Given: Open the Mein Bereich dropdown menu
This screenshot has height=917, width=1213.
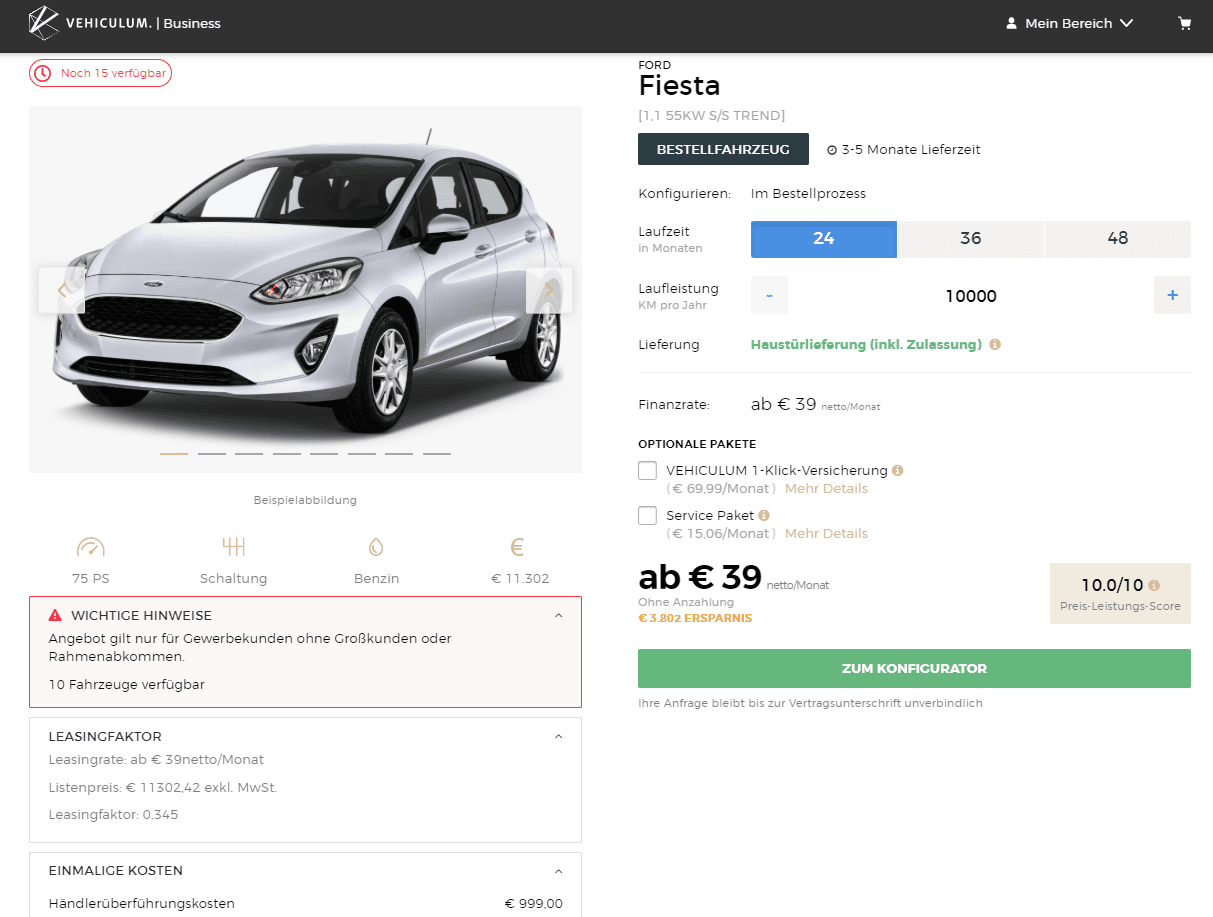Looking at the screenshot, I should [1069, 23].
